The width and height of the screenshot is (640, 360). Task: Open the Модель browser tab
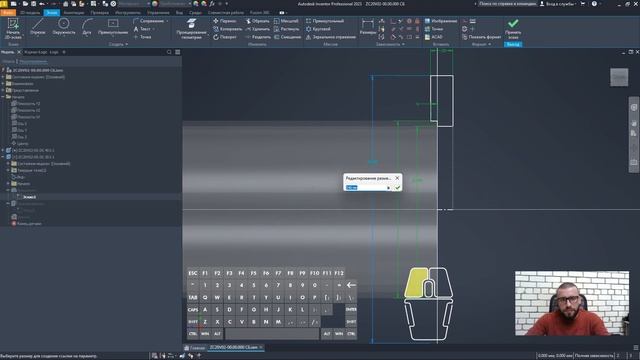[7, 52]
